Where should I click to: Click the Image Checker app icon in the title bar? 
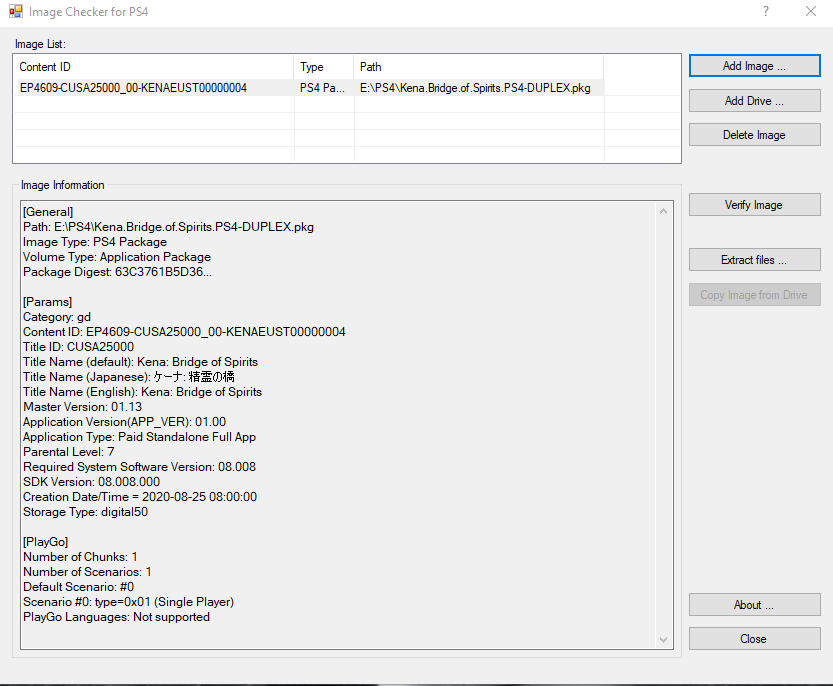pos(16,11)
